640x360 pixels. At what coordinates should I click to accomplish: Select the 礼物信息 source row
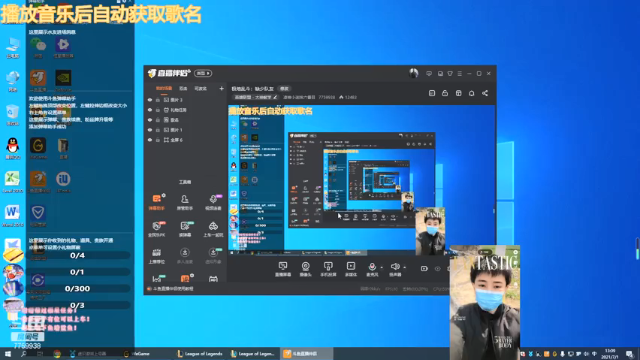pyautogui.click(x=186, y=110)
